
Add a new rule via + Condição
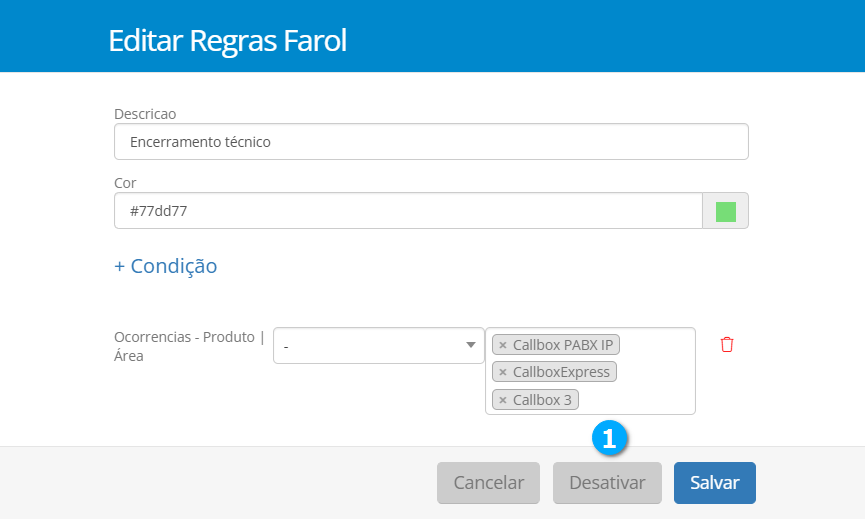pos(165,266)
